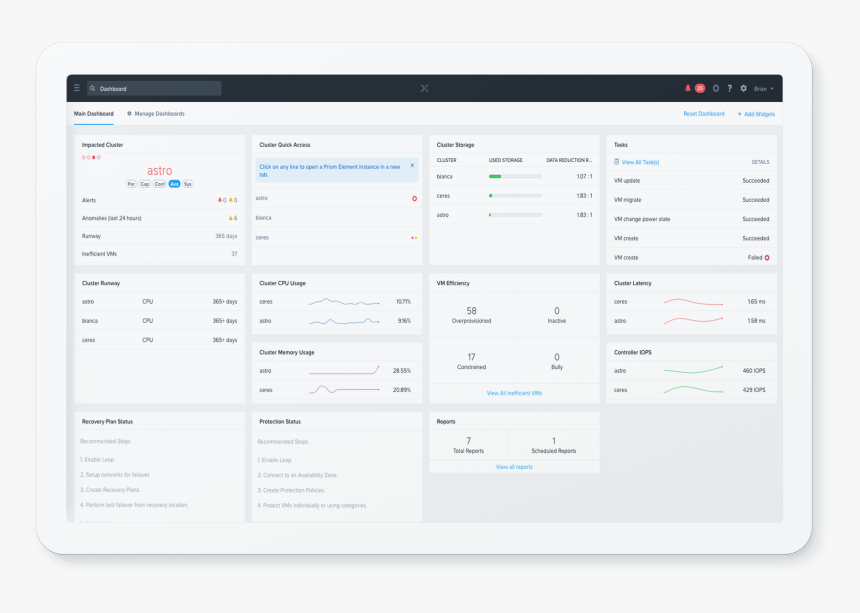Open Manage Dashboards

tap(160, 113)
